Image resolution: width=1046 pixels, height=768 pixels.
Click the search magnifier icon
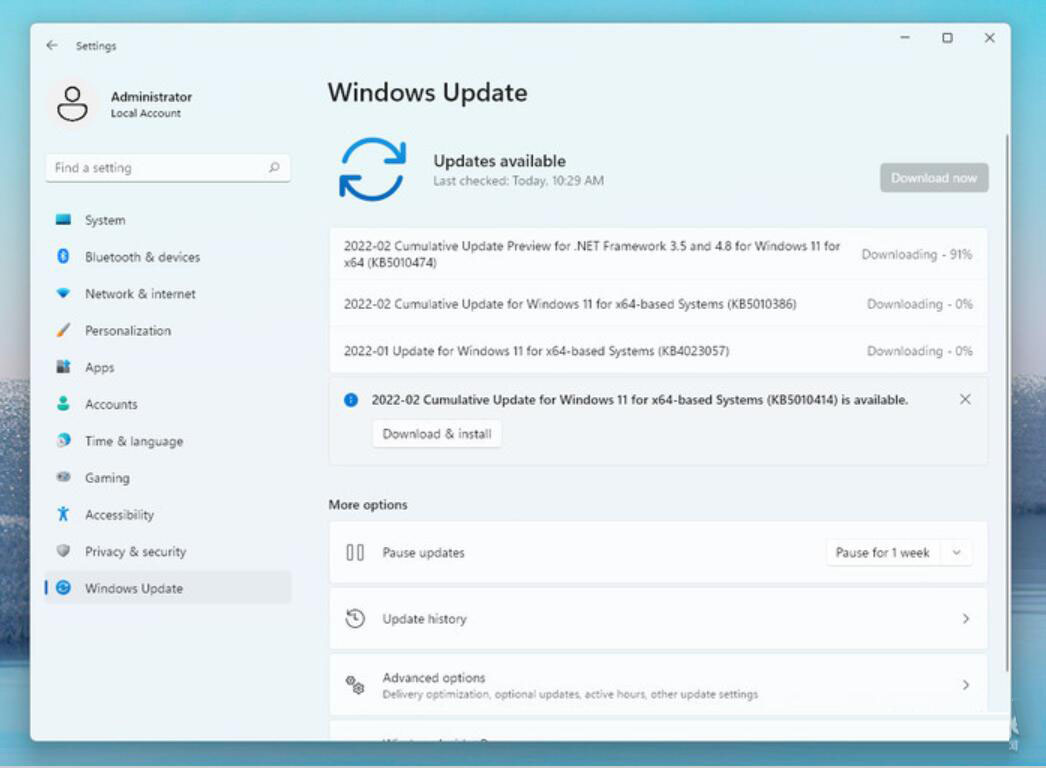(274, 168)
